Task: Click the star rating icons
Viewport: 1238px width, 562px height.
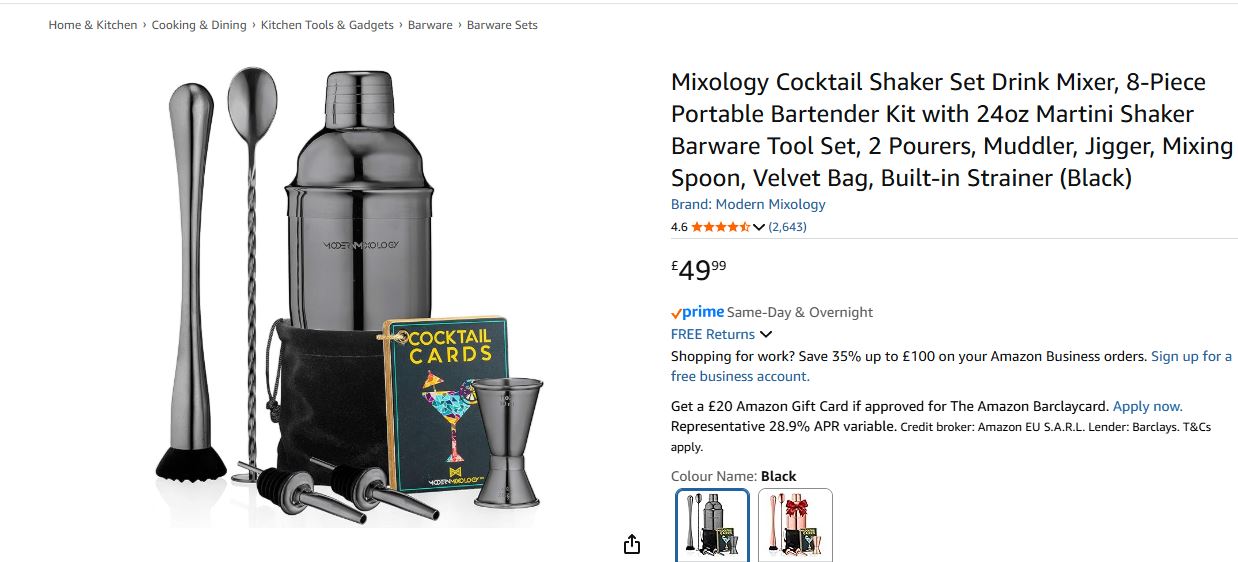Action: click(720, 227)
